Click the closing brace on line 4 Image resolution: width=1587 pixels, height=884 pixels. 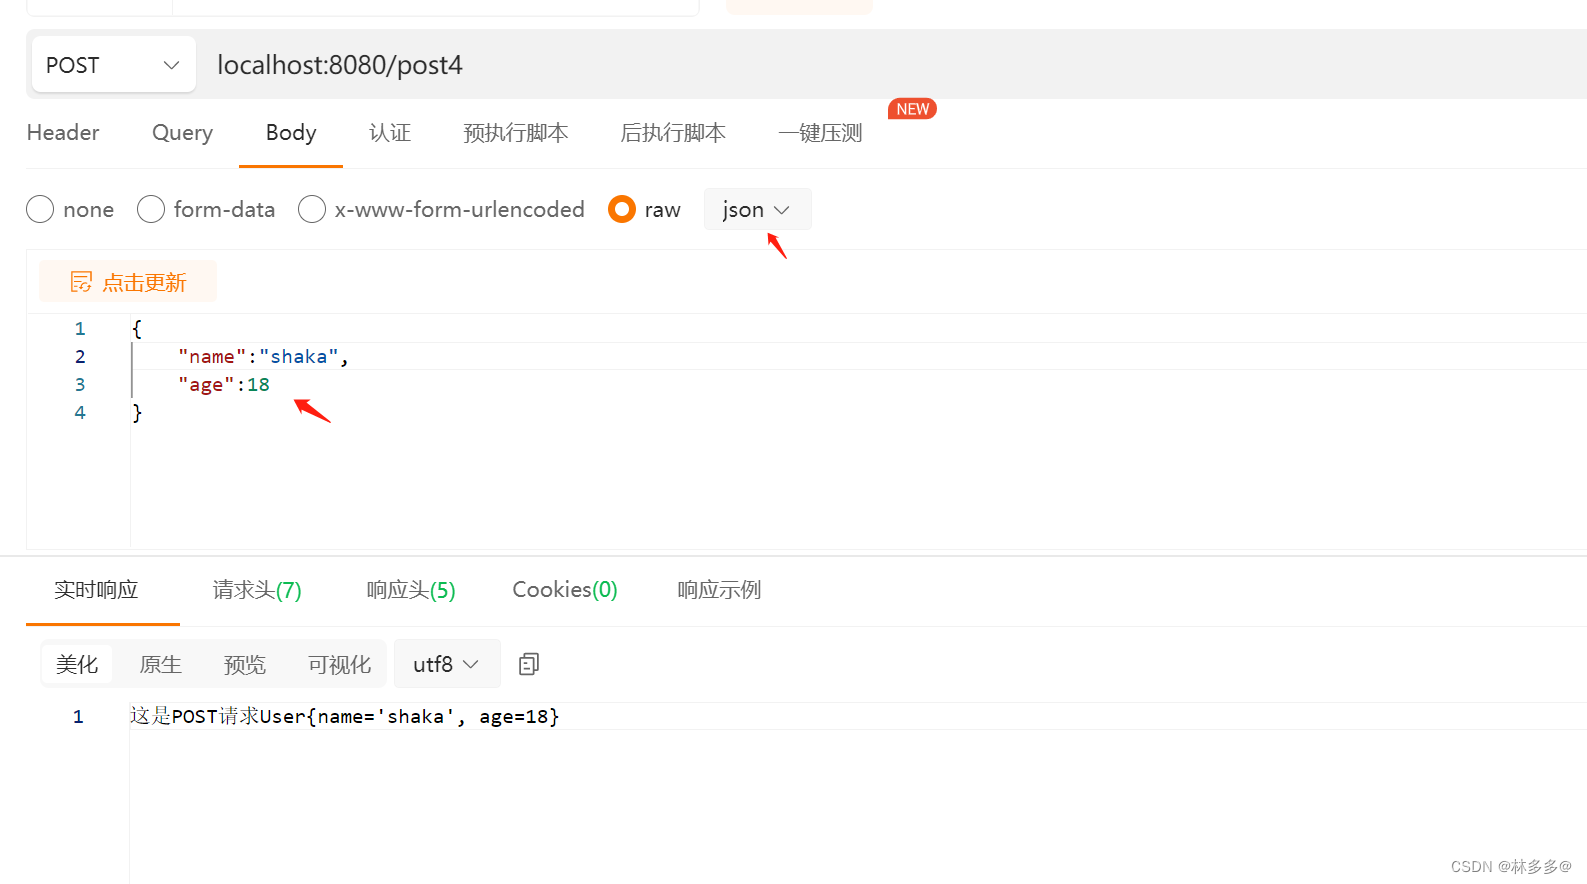tap(137, 413)
